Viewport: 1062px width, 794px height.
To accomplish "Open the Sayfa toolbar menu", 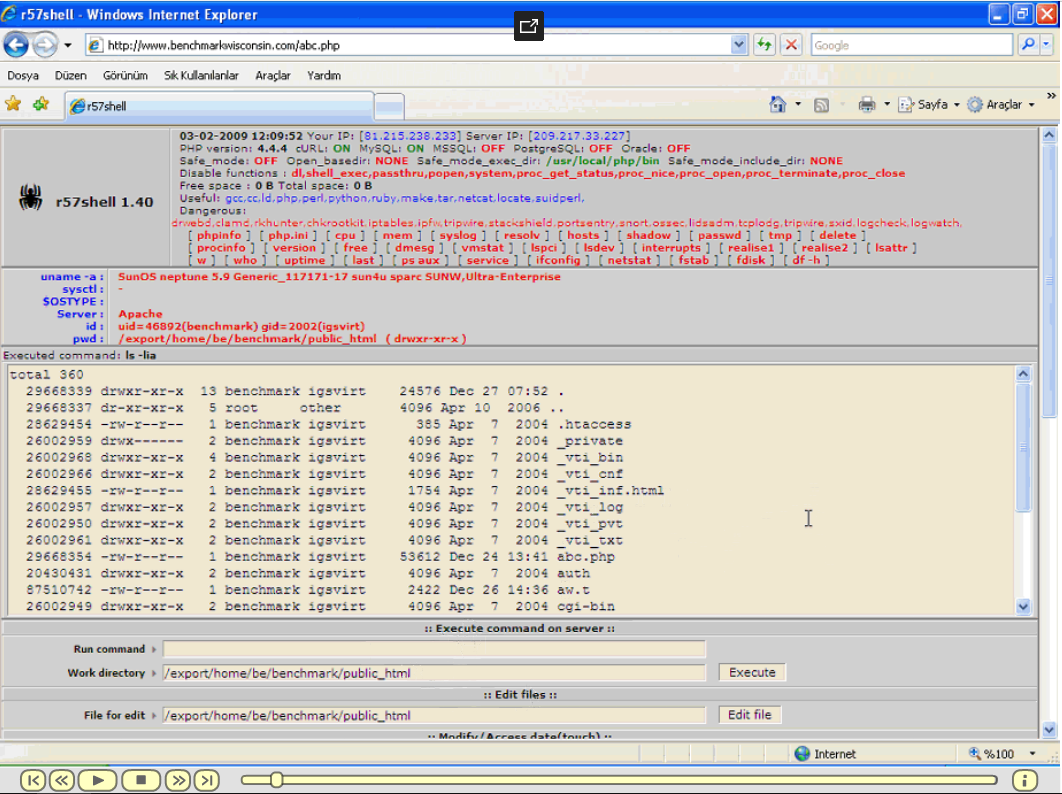I will point(929,104).
